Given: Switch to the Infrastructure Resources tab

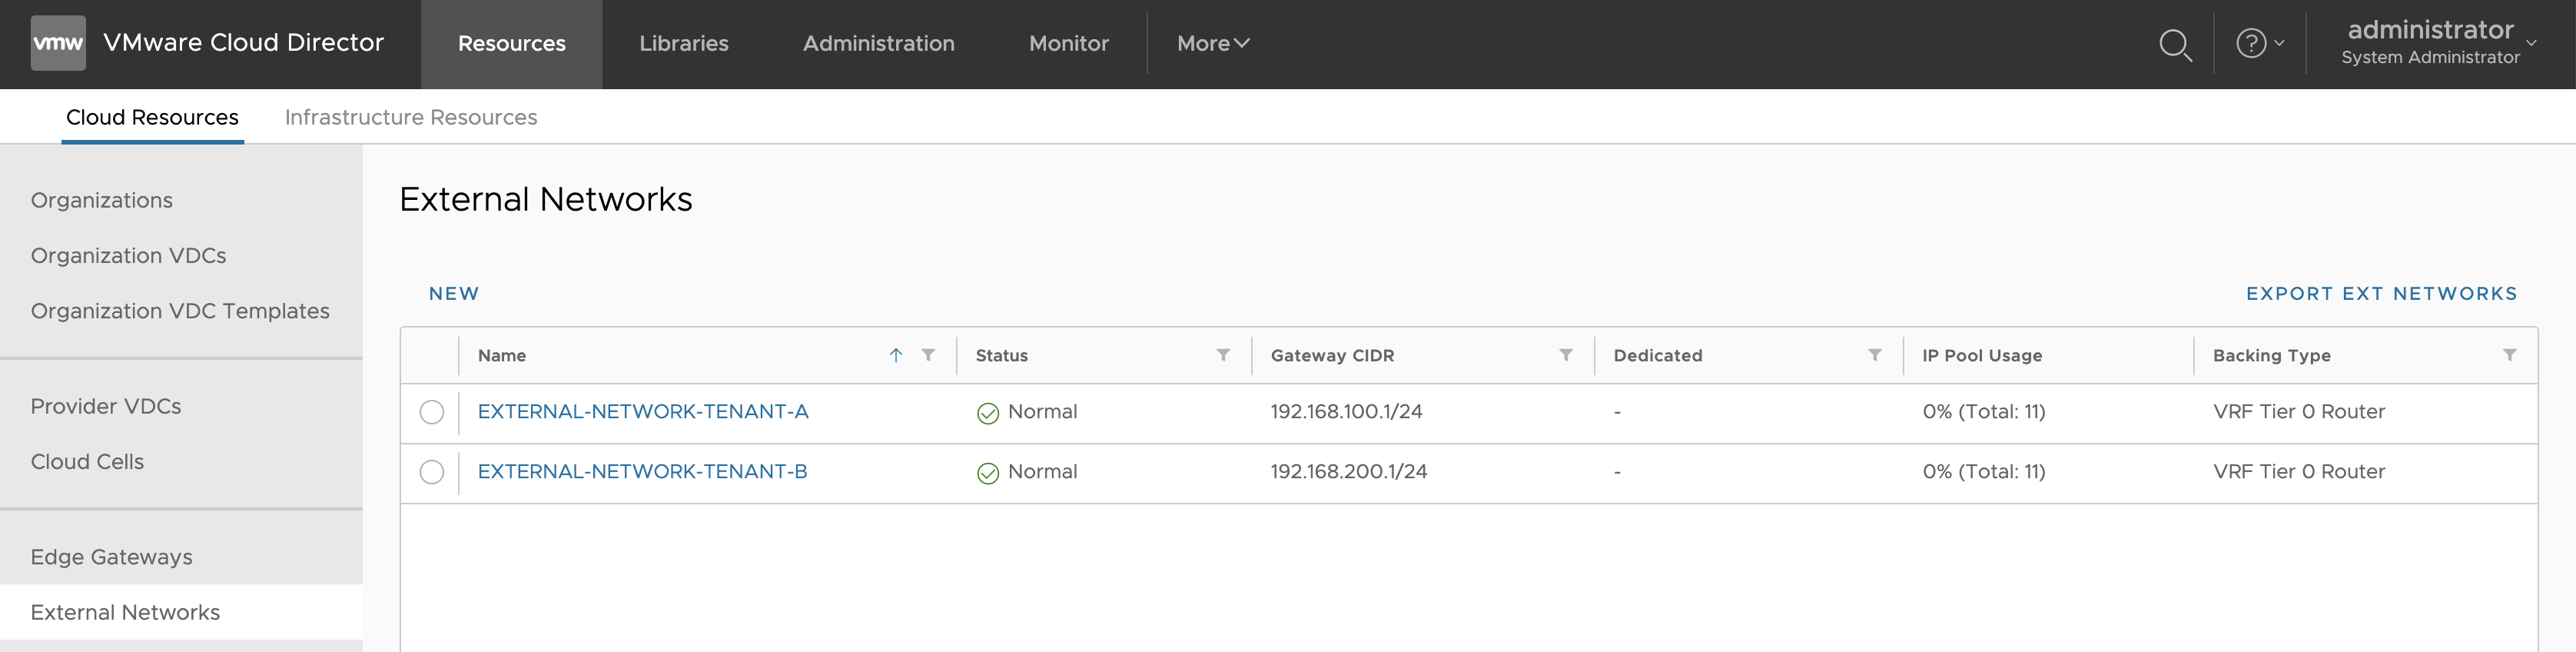Looking at the screenshot, I should pos(410,117).
